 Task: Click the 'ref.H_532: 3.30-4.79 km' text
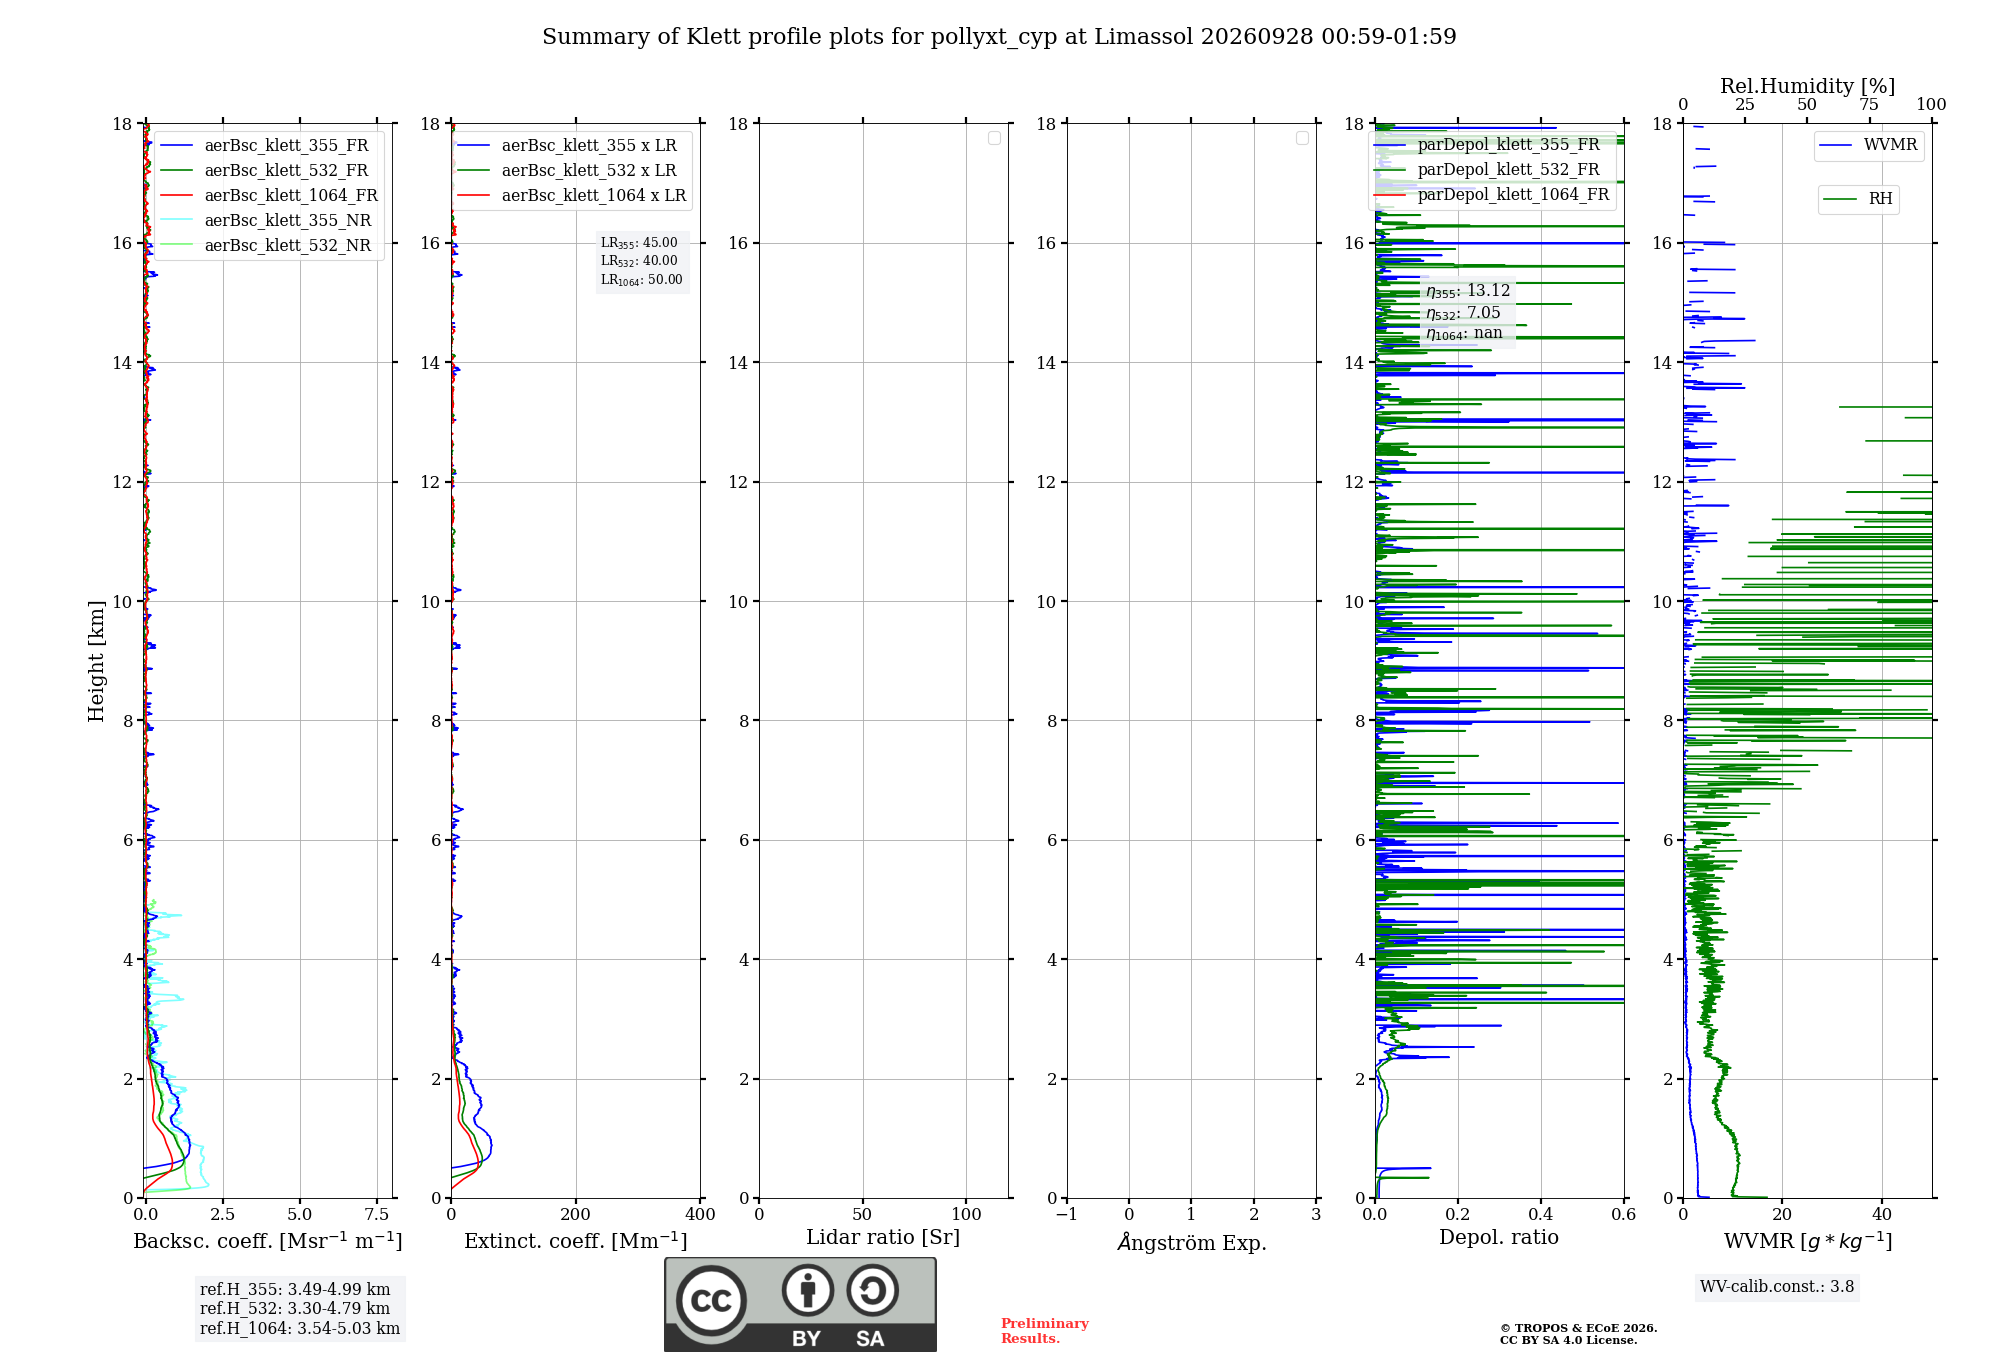pos(295,1309)
